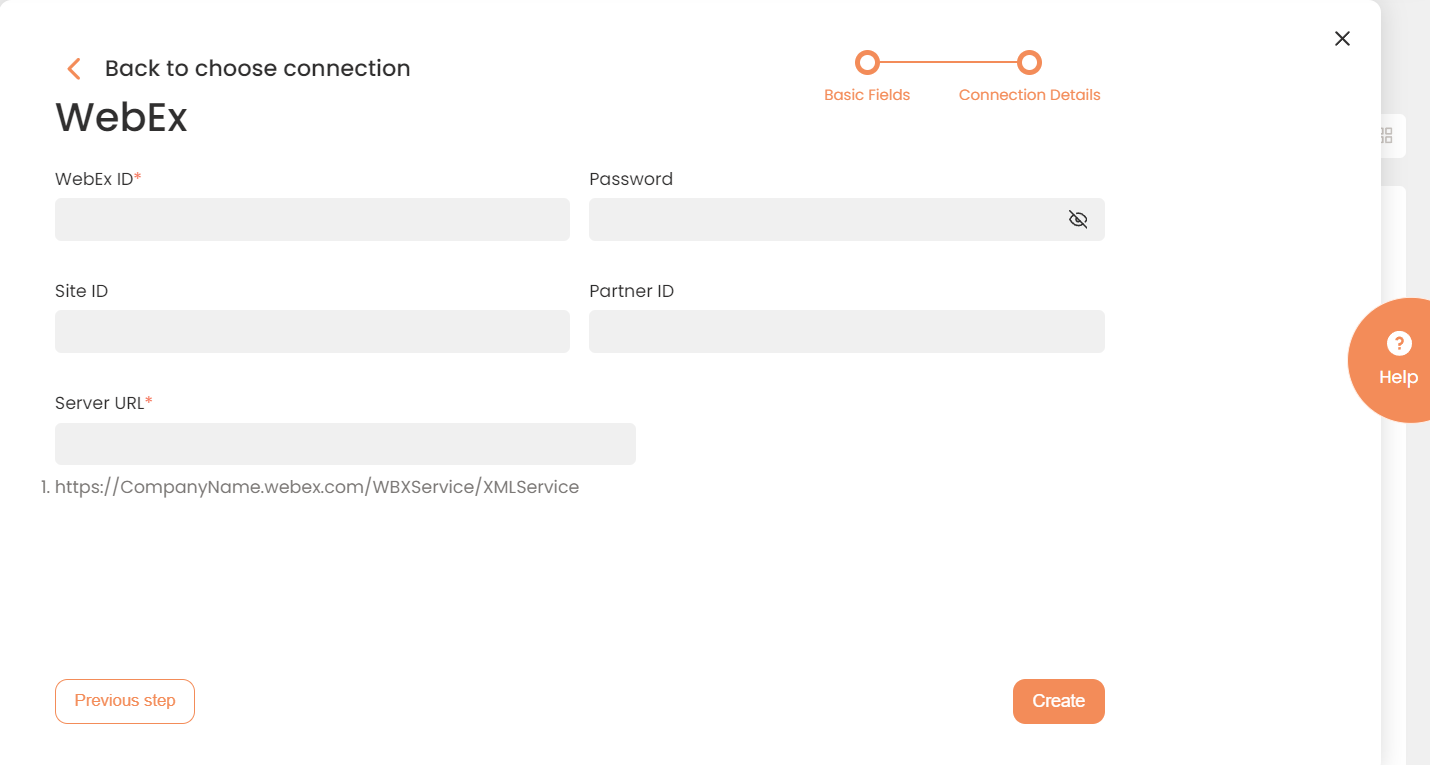Close the WebEx connection dialog

pos(1342,38)
